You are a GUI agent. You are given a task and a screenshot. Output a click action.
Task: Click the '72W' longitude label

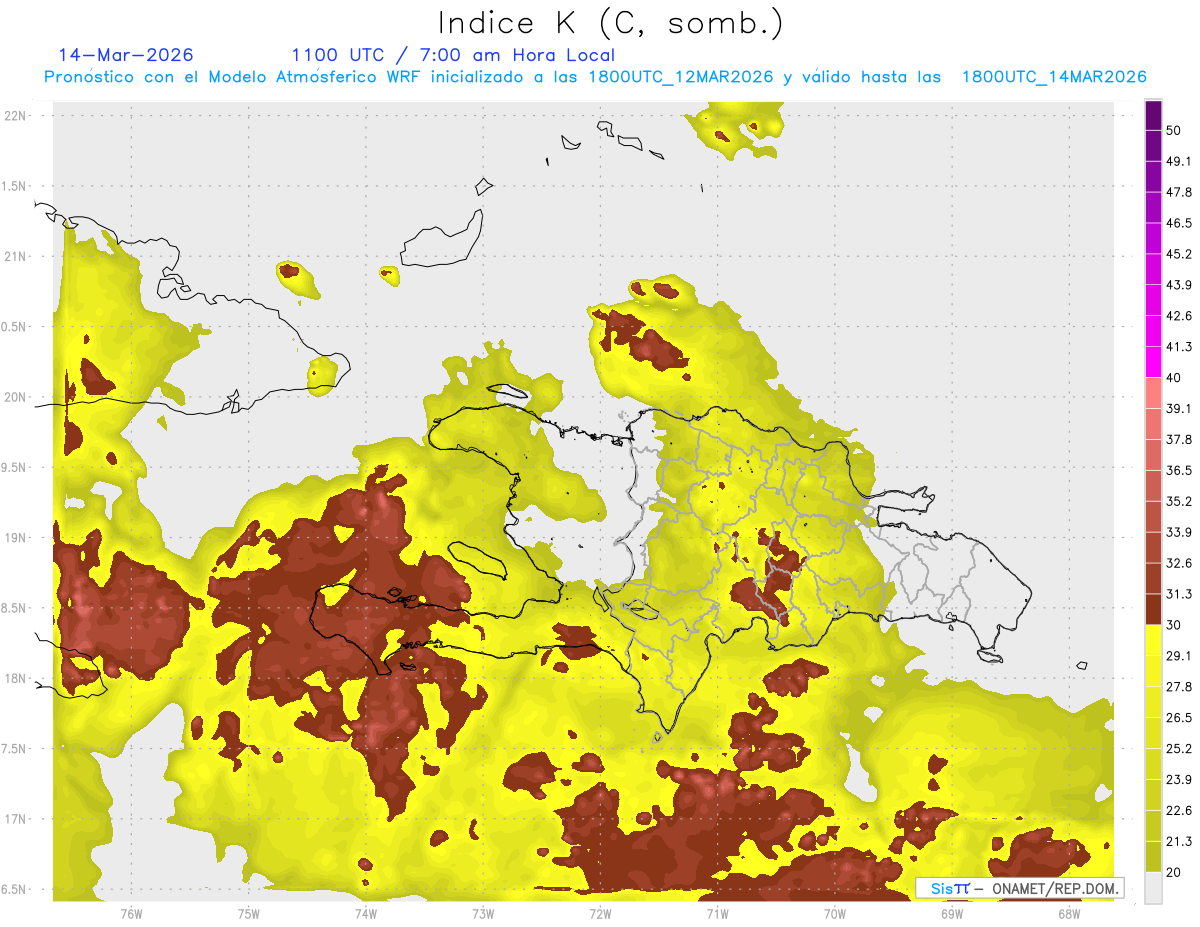coord(600,914)
